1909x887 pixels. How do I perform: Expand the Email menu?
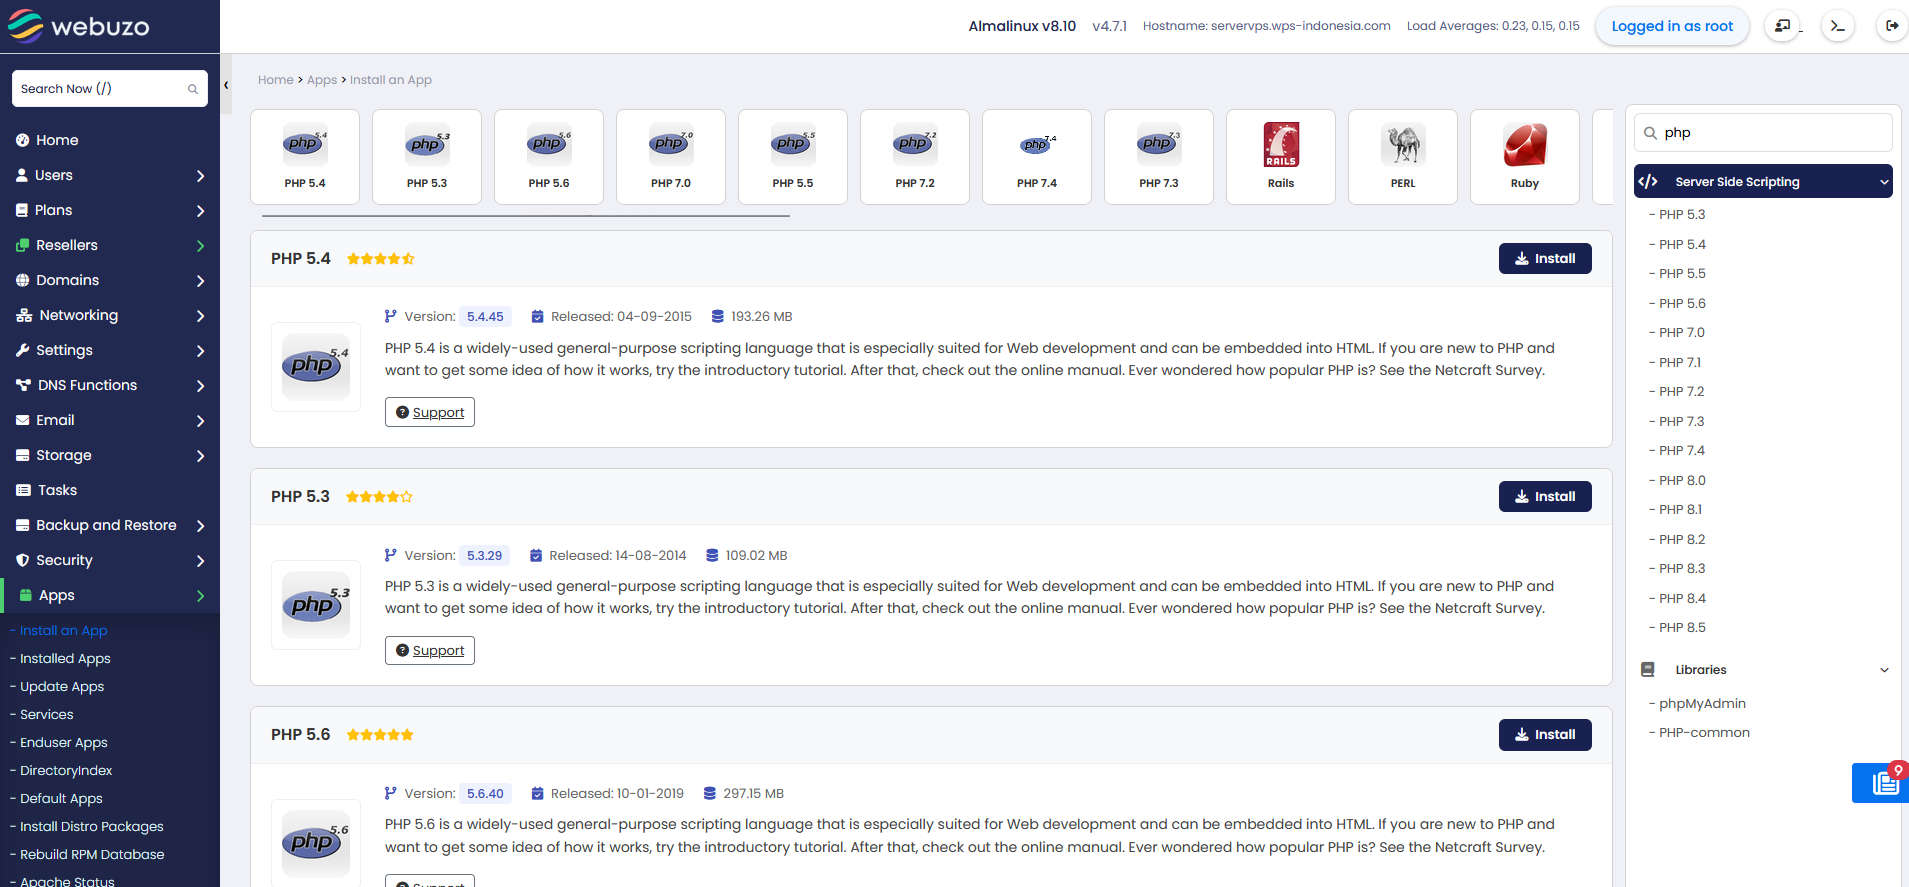110,420
